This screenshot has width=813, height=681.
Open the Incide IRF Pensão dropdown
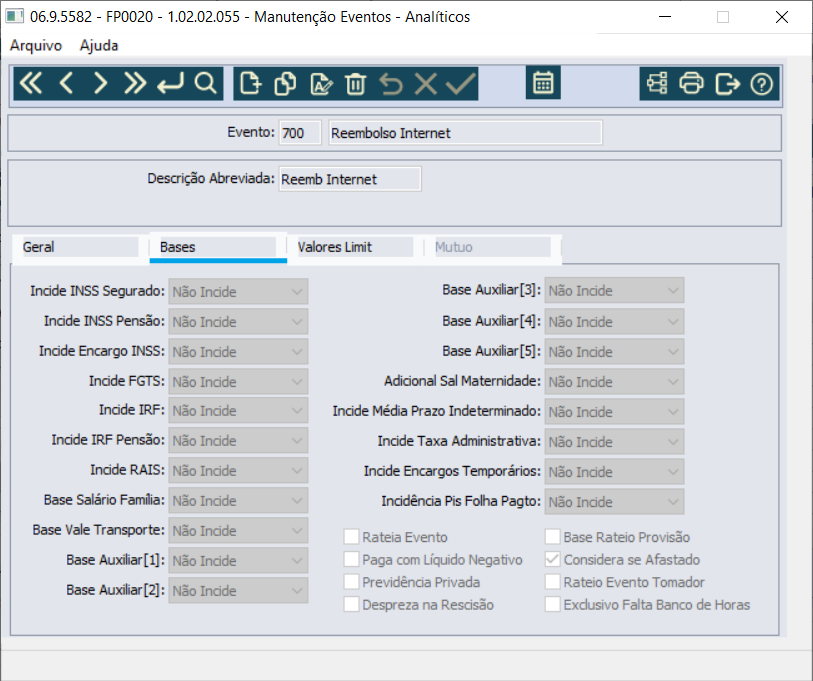point(239,440)
